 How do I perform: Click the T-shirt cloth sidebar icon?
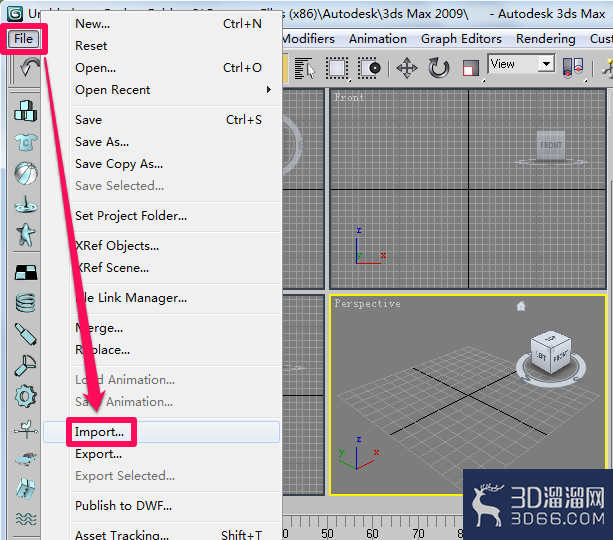(26, 142)
